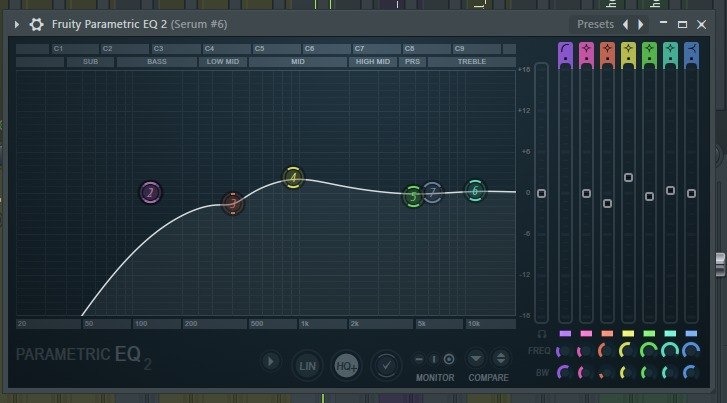Toggle the orange band 3 color tag
Viewport: 727px width, 403px height.
(607, 333)
